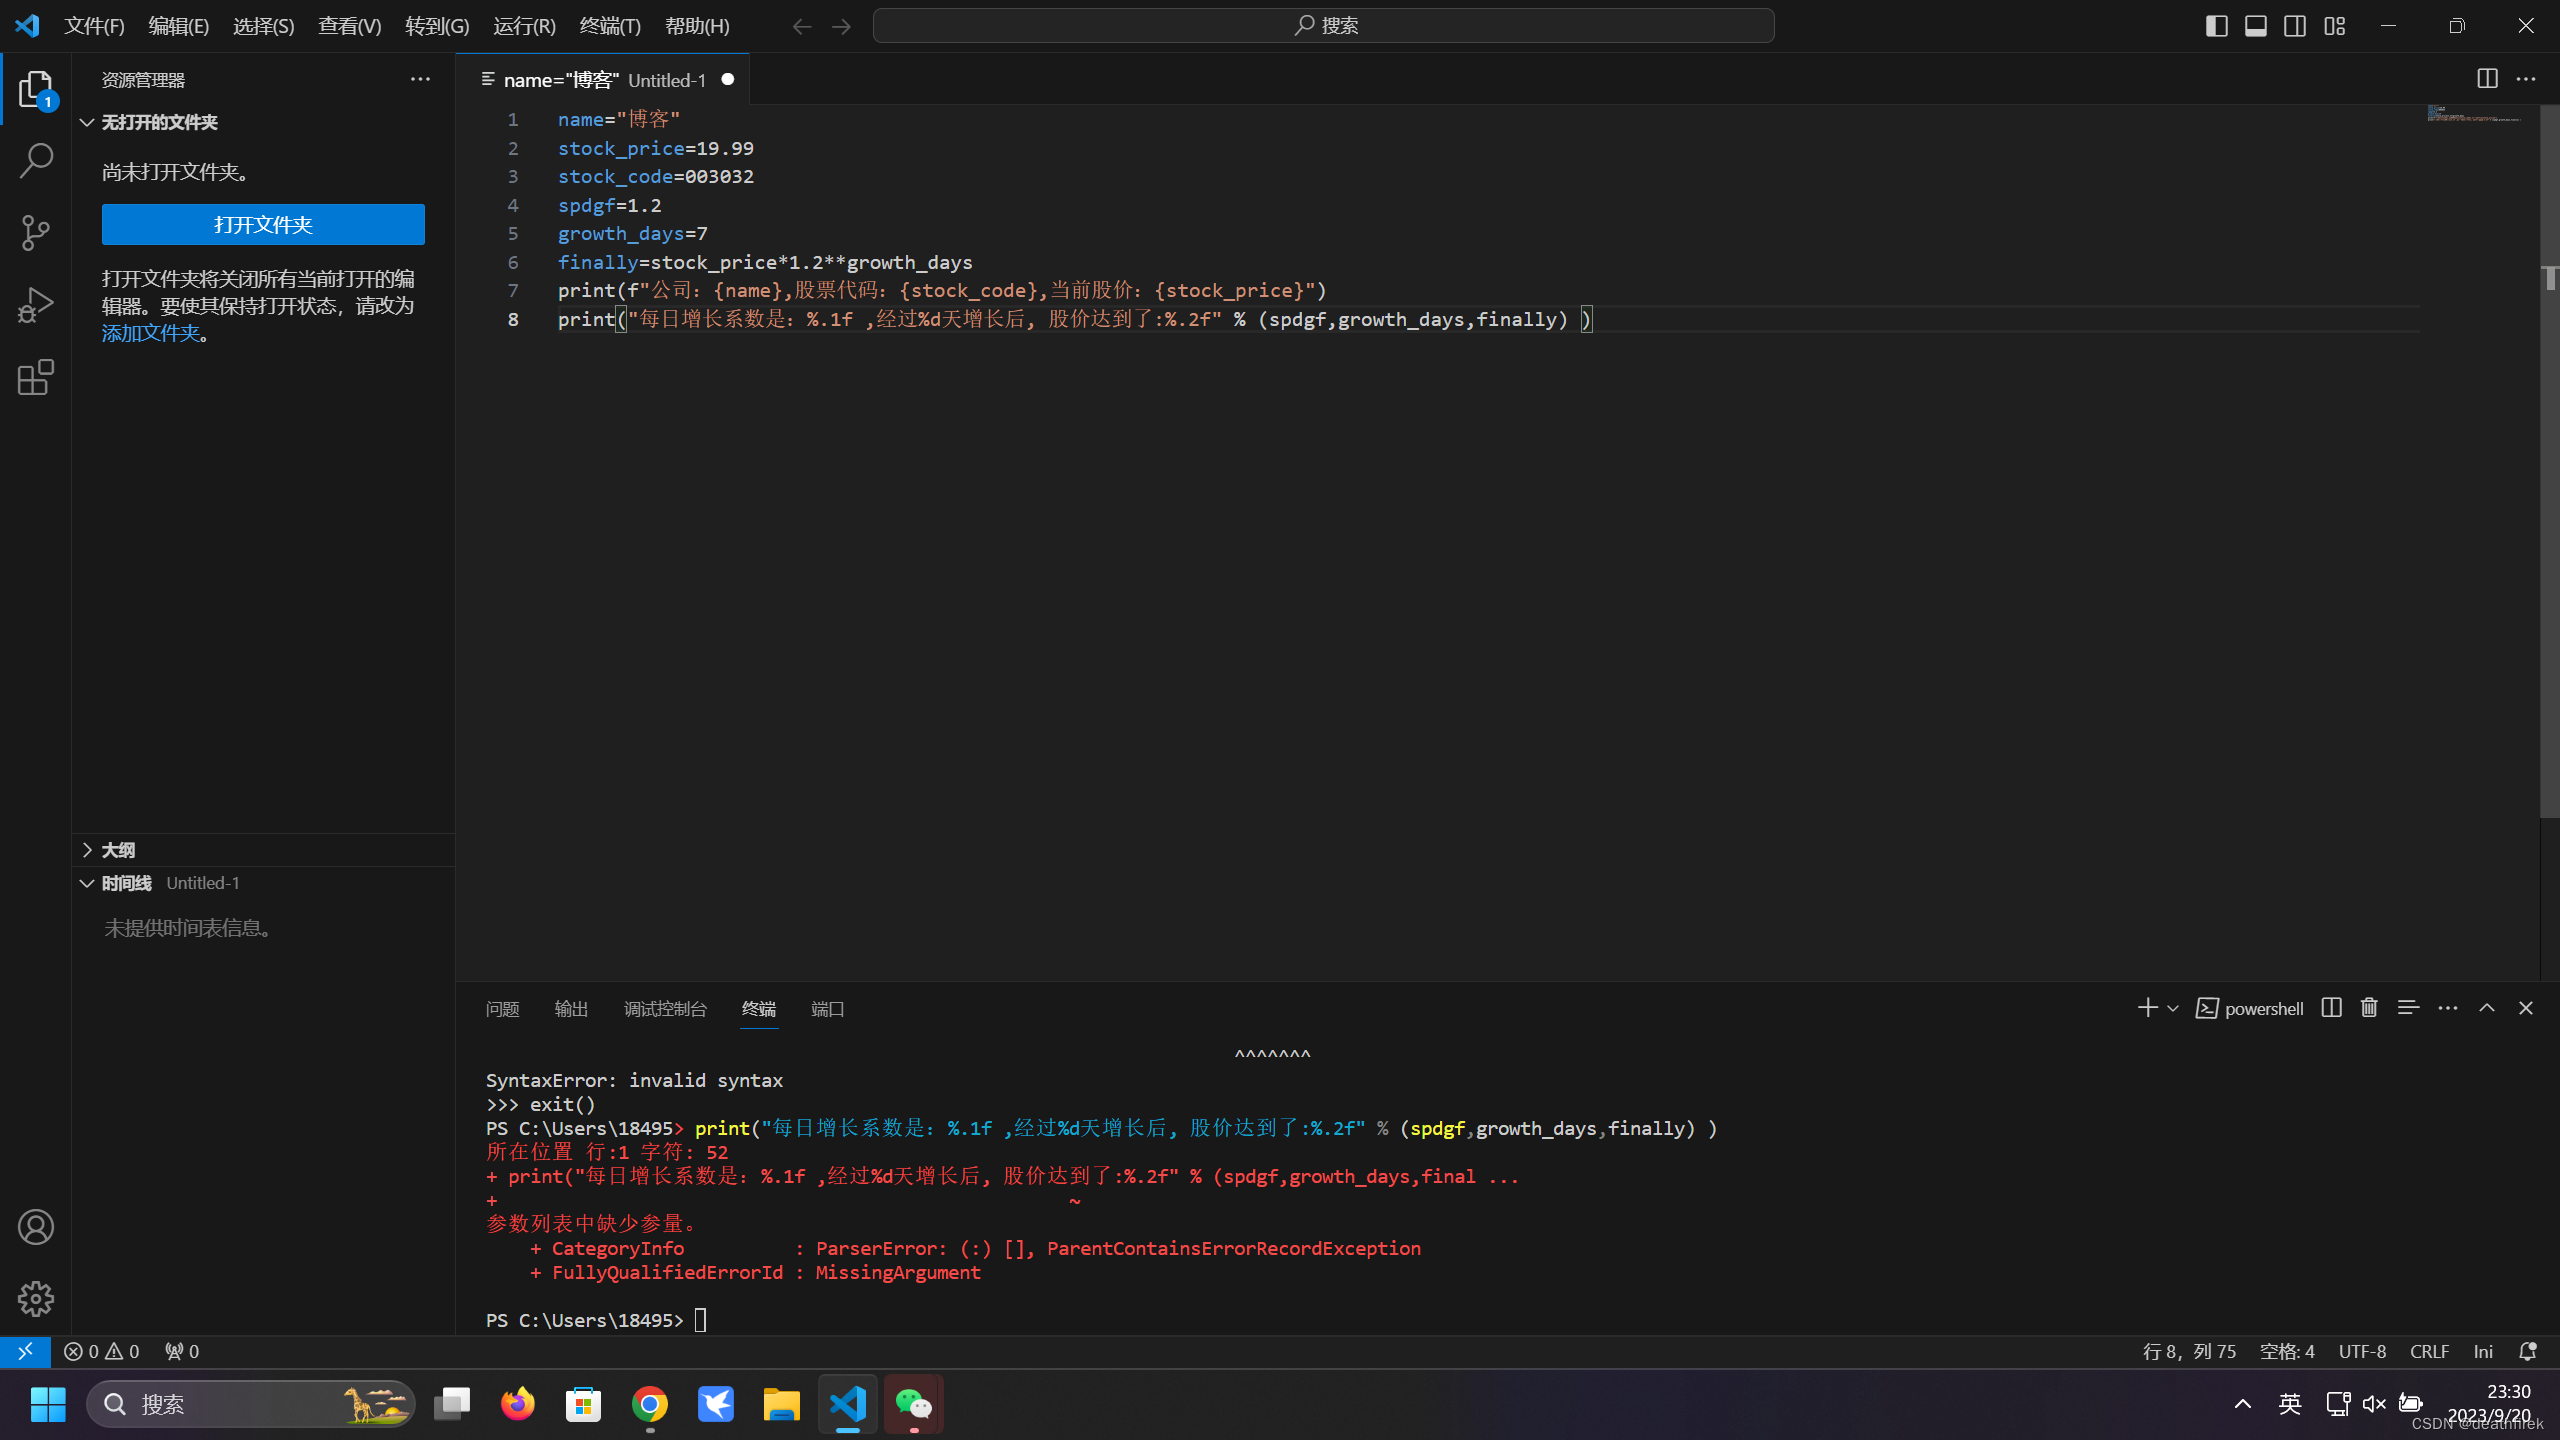Open new terminal profile dropdown arrow
Screen dimensions: 2560x1440
click(2172, 1008)
